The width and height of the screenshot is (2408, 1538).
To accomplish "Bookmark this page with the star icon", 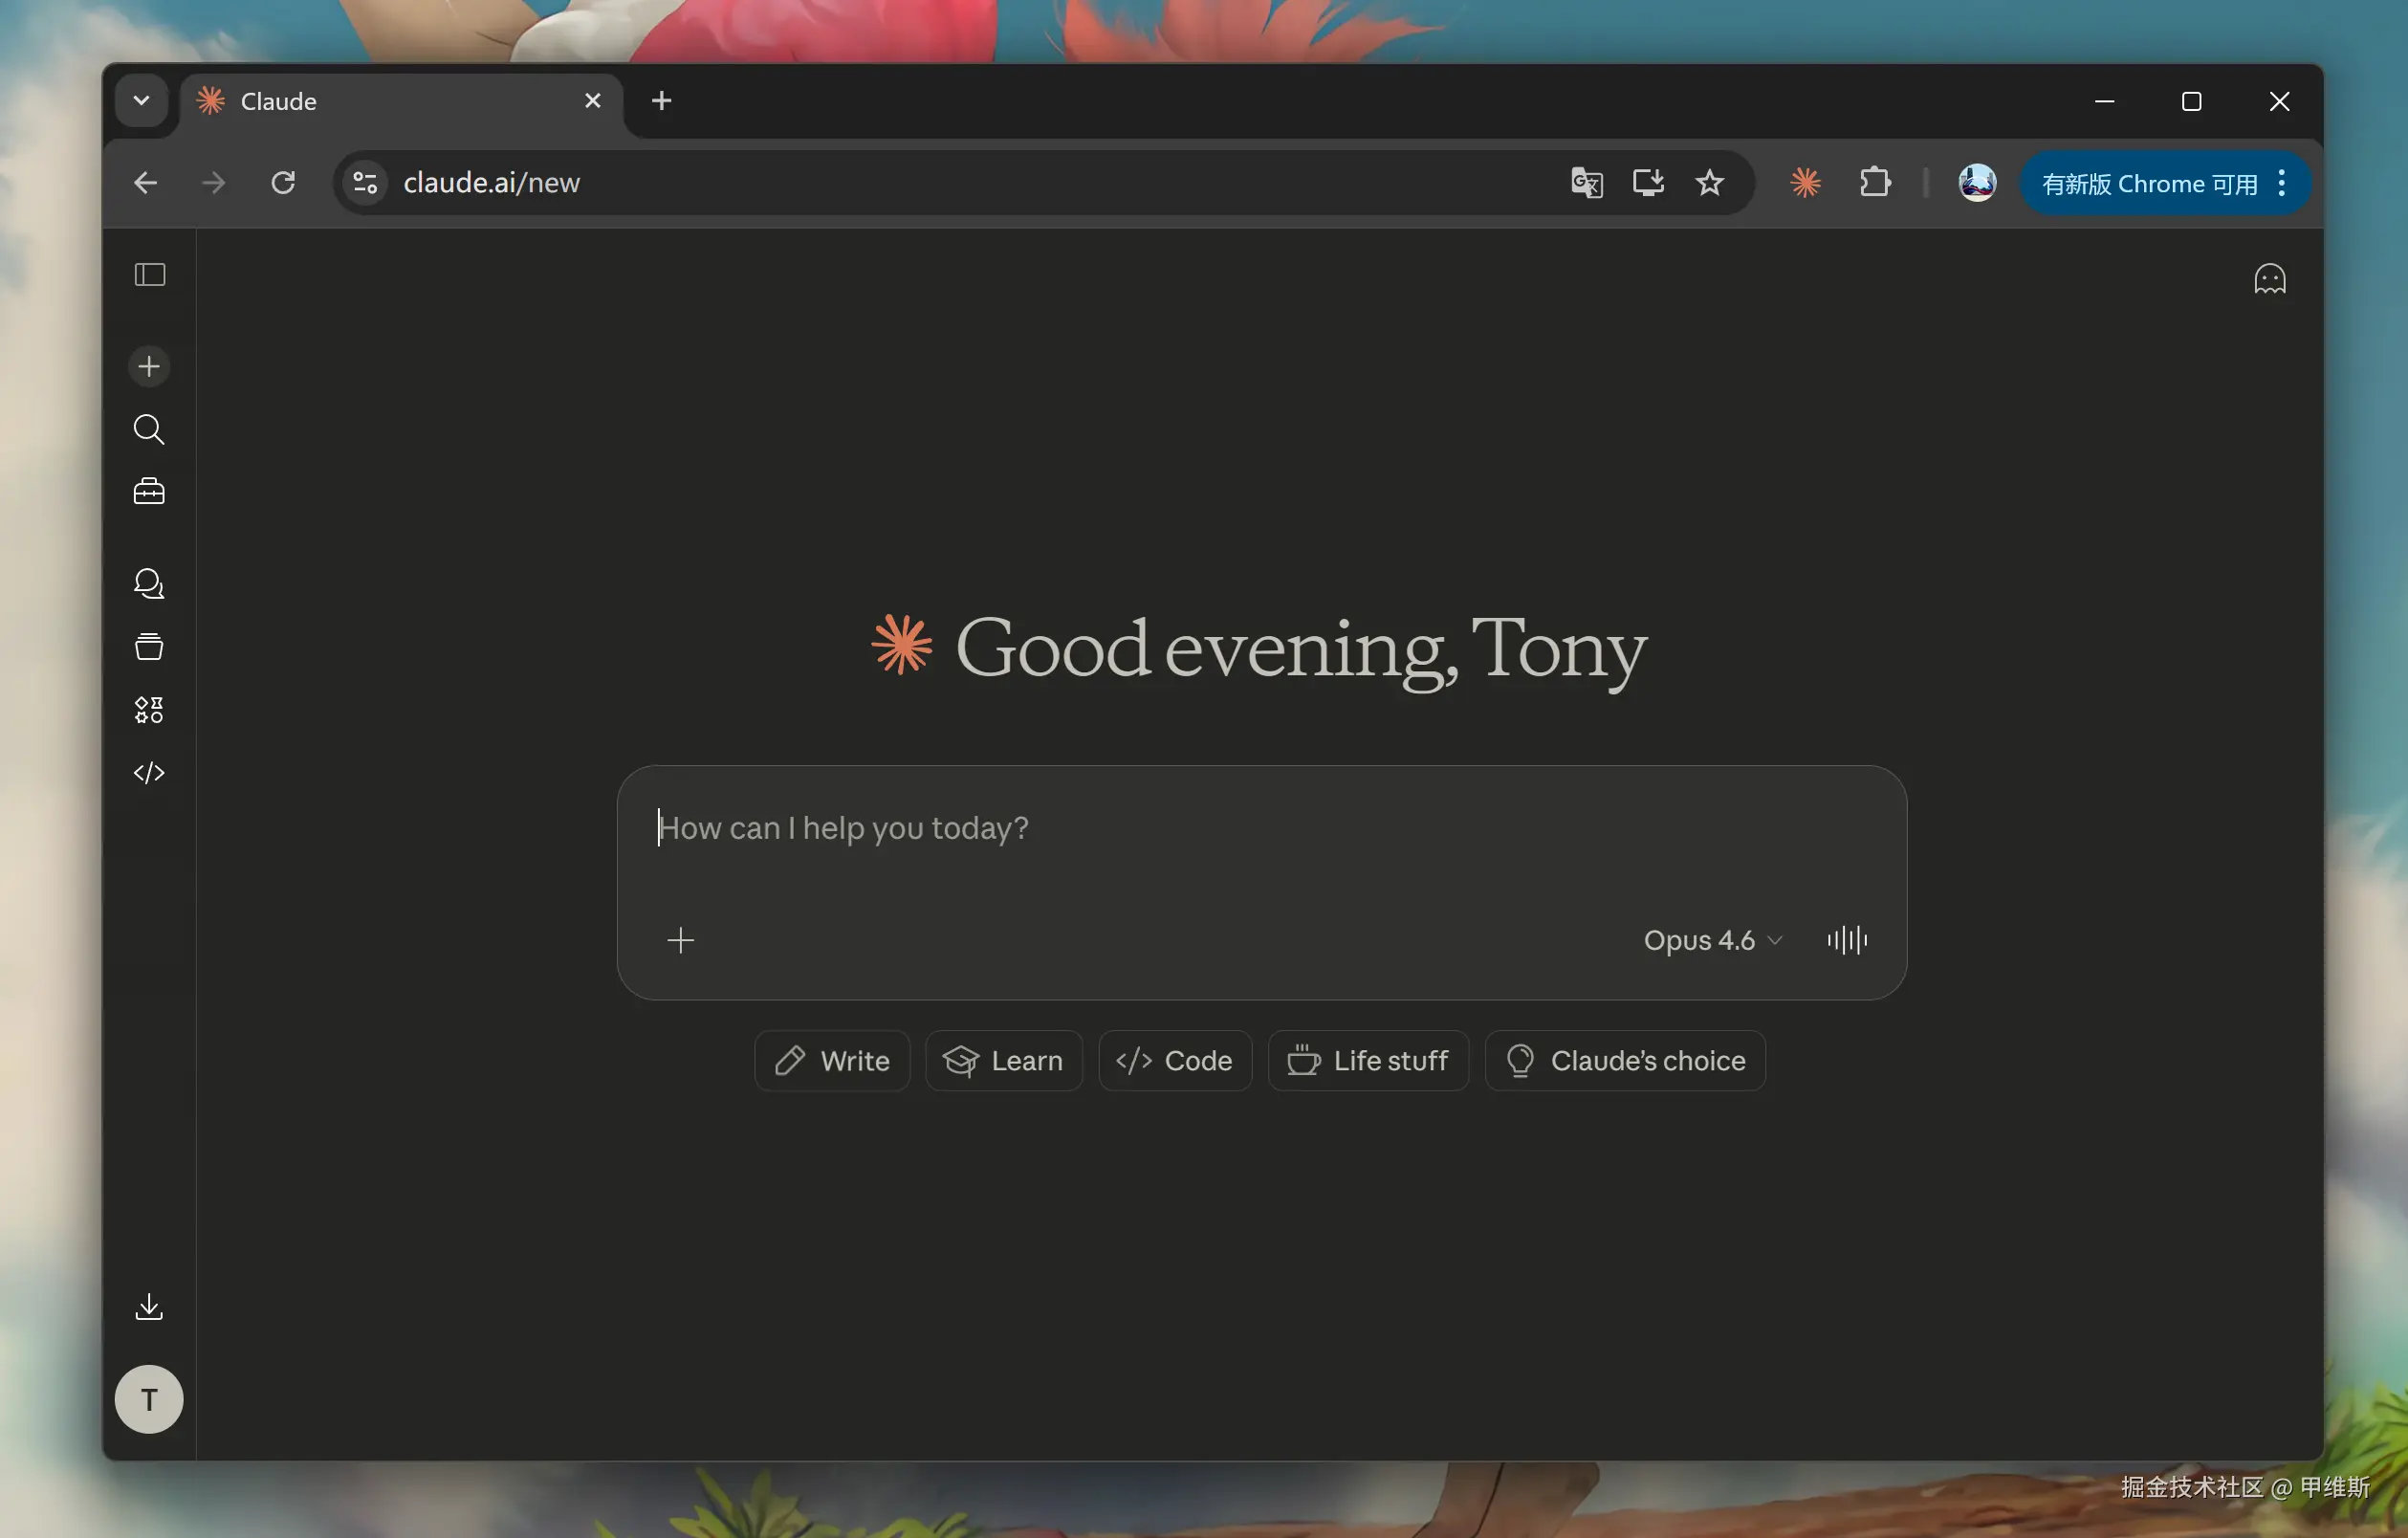I will point(1709,183).
